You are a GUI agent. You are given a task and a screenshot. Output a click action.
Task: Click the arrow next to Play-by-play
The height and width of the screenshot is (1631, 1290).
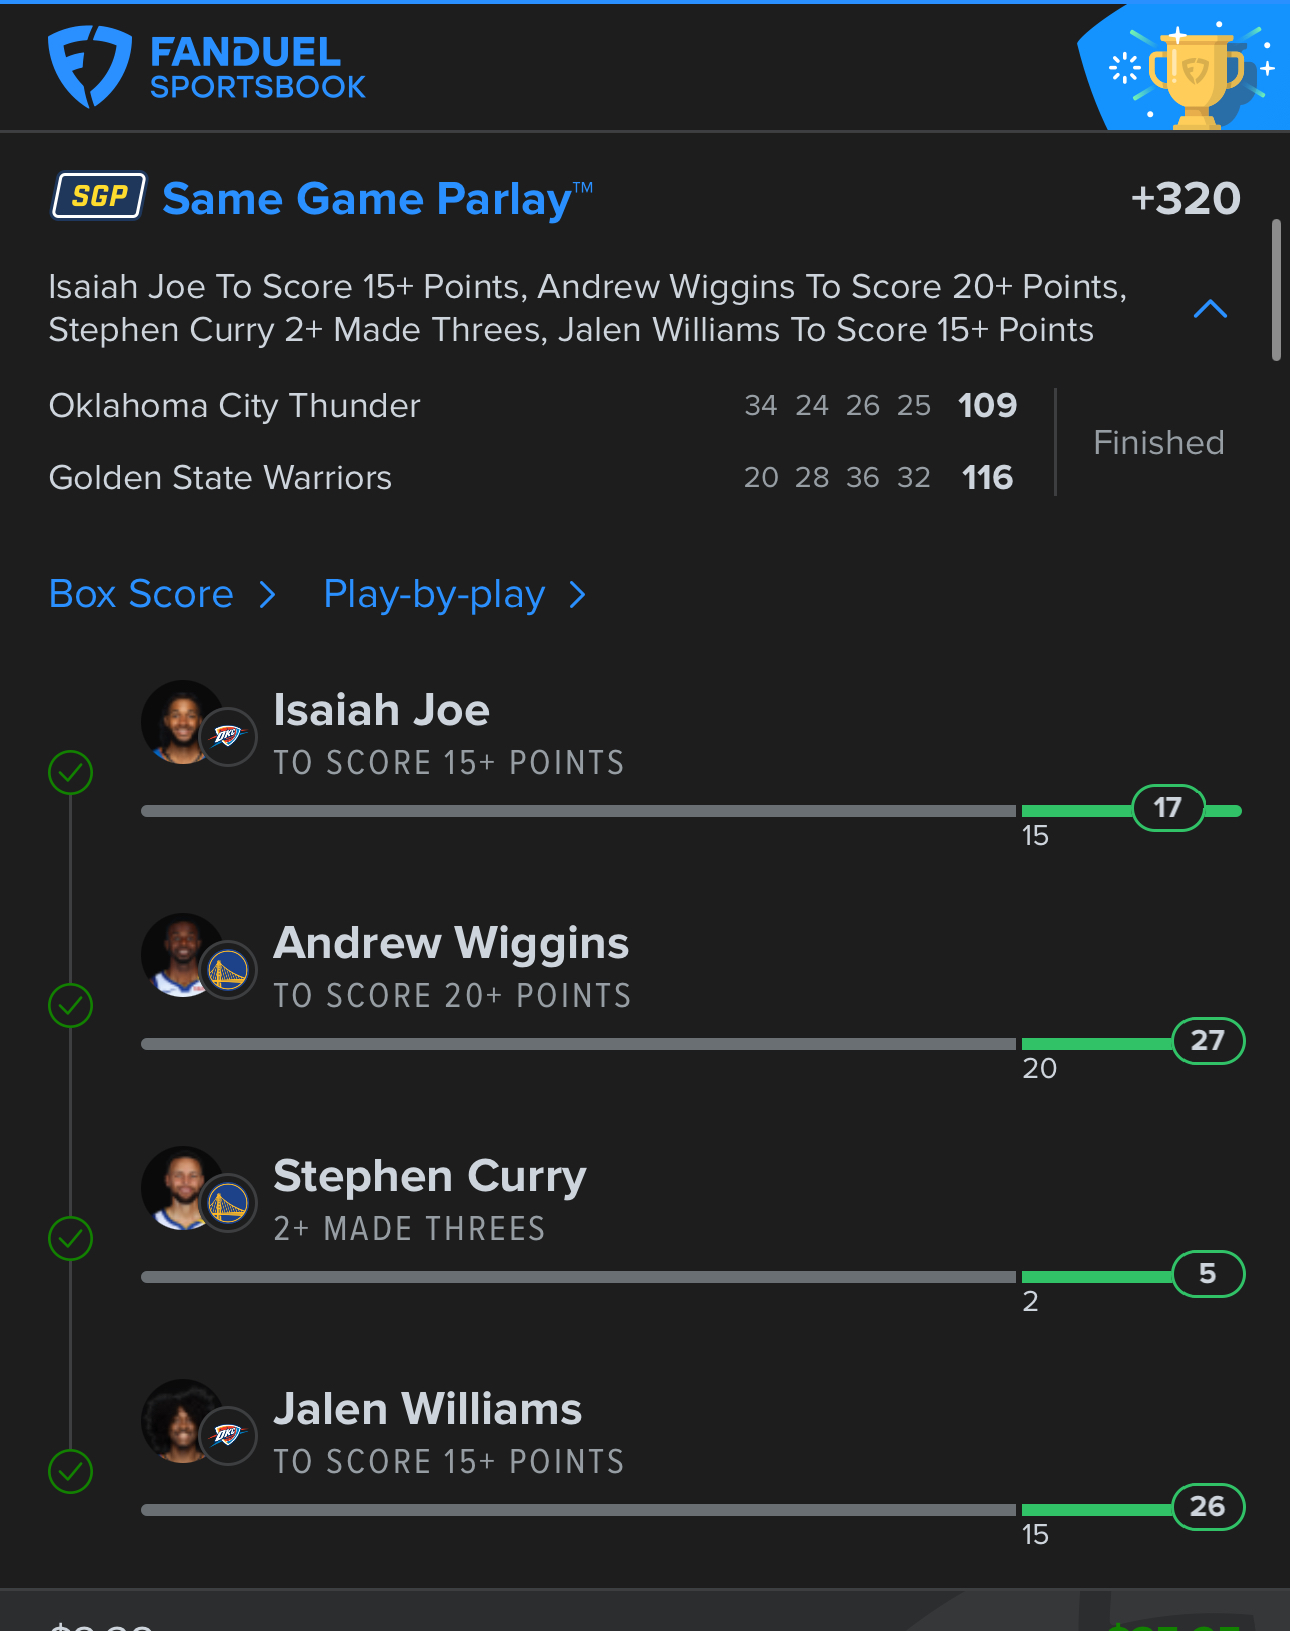point(577,596)
